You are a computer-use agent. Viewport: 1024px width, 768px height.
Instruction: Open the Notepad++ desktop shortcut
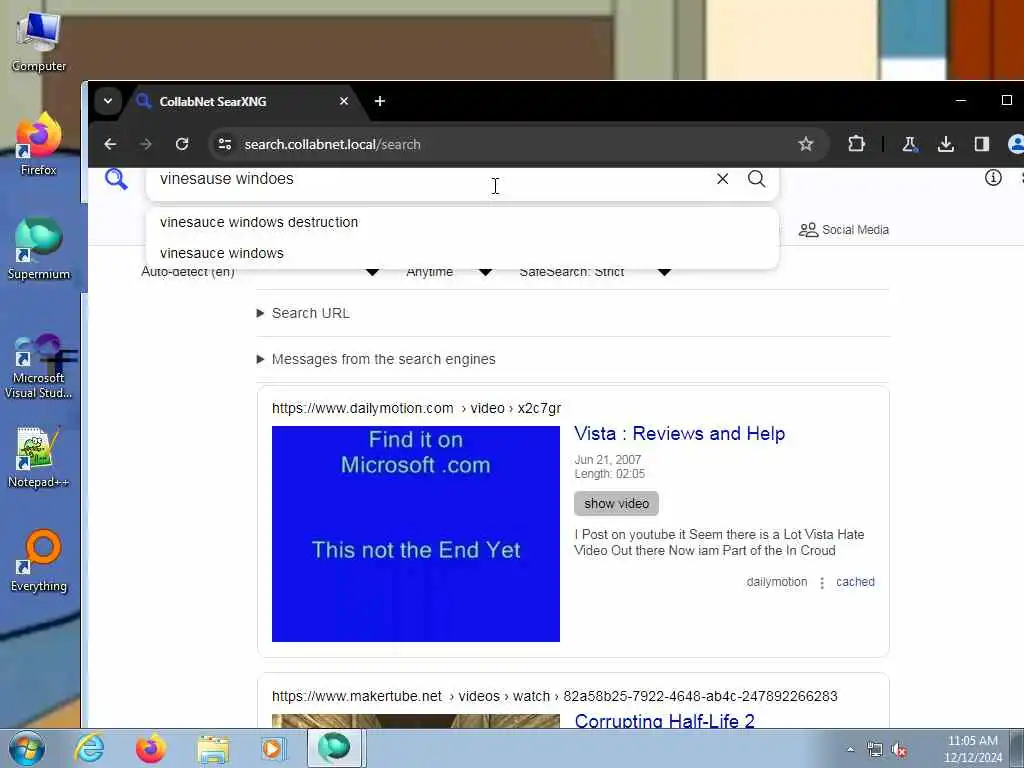pos(39,458)
